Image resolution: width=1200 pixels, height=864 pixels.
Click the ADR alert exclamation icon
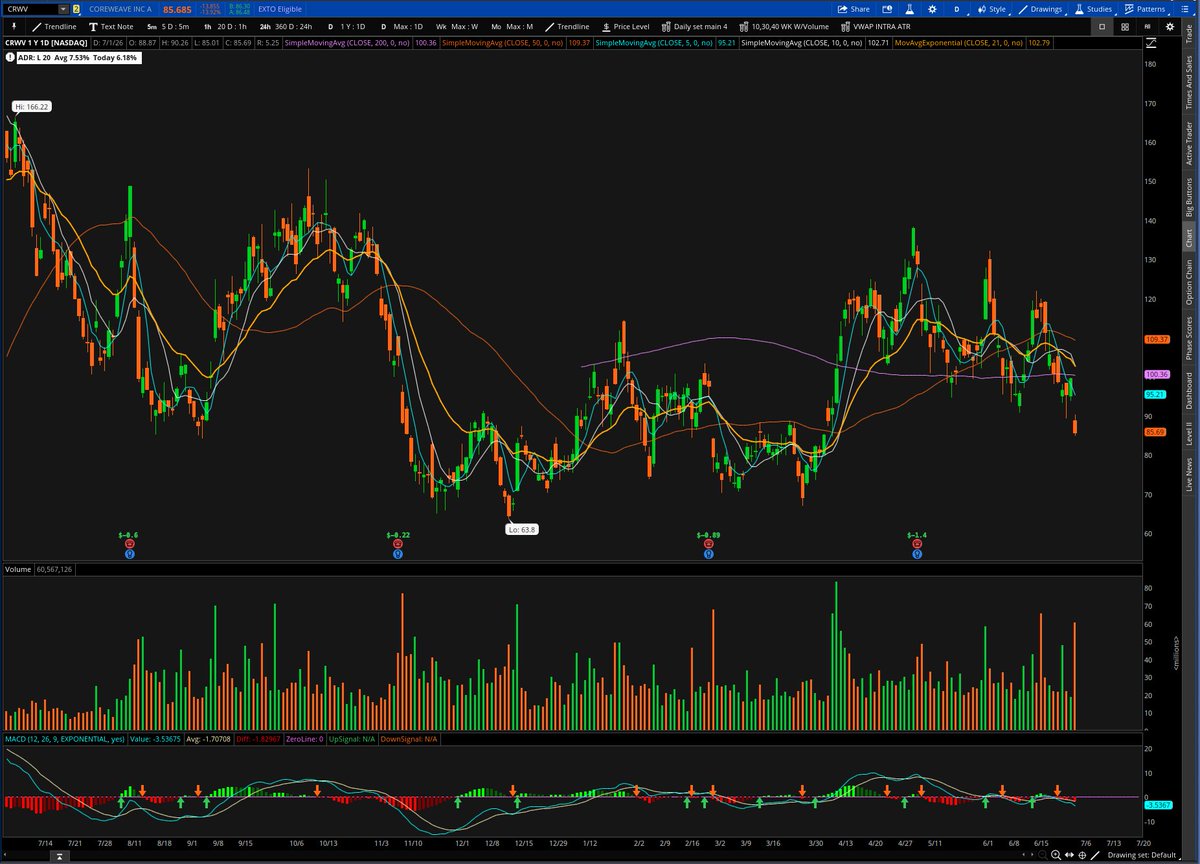9,58
